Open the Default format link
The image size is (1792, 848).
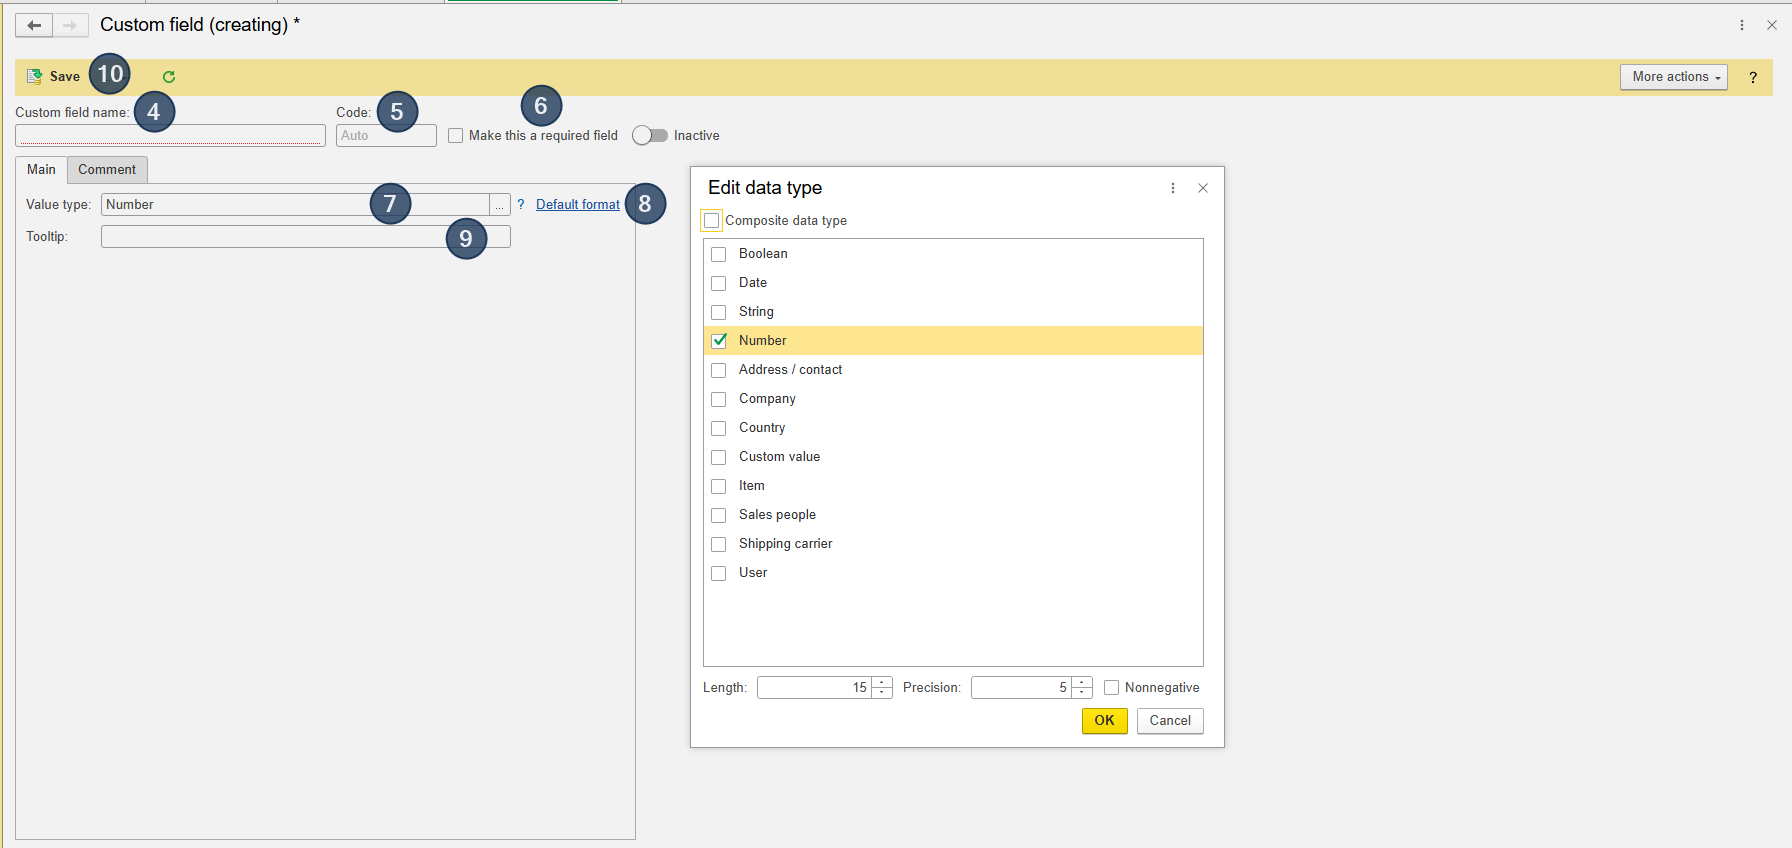(x=577, y=205)
